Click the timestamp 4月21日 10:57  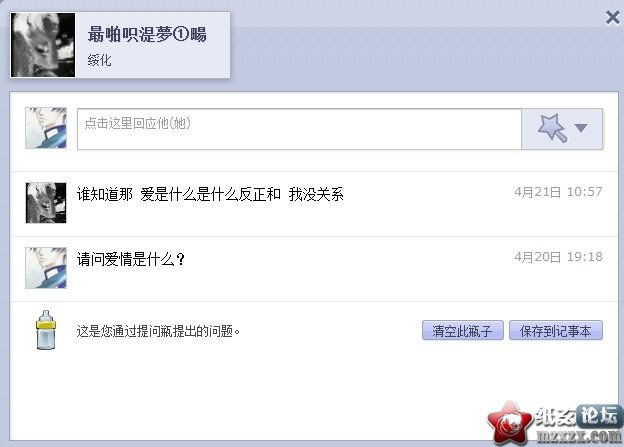click(558, 192)
